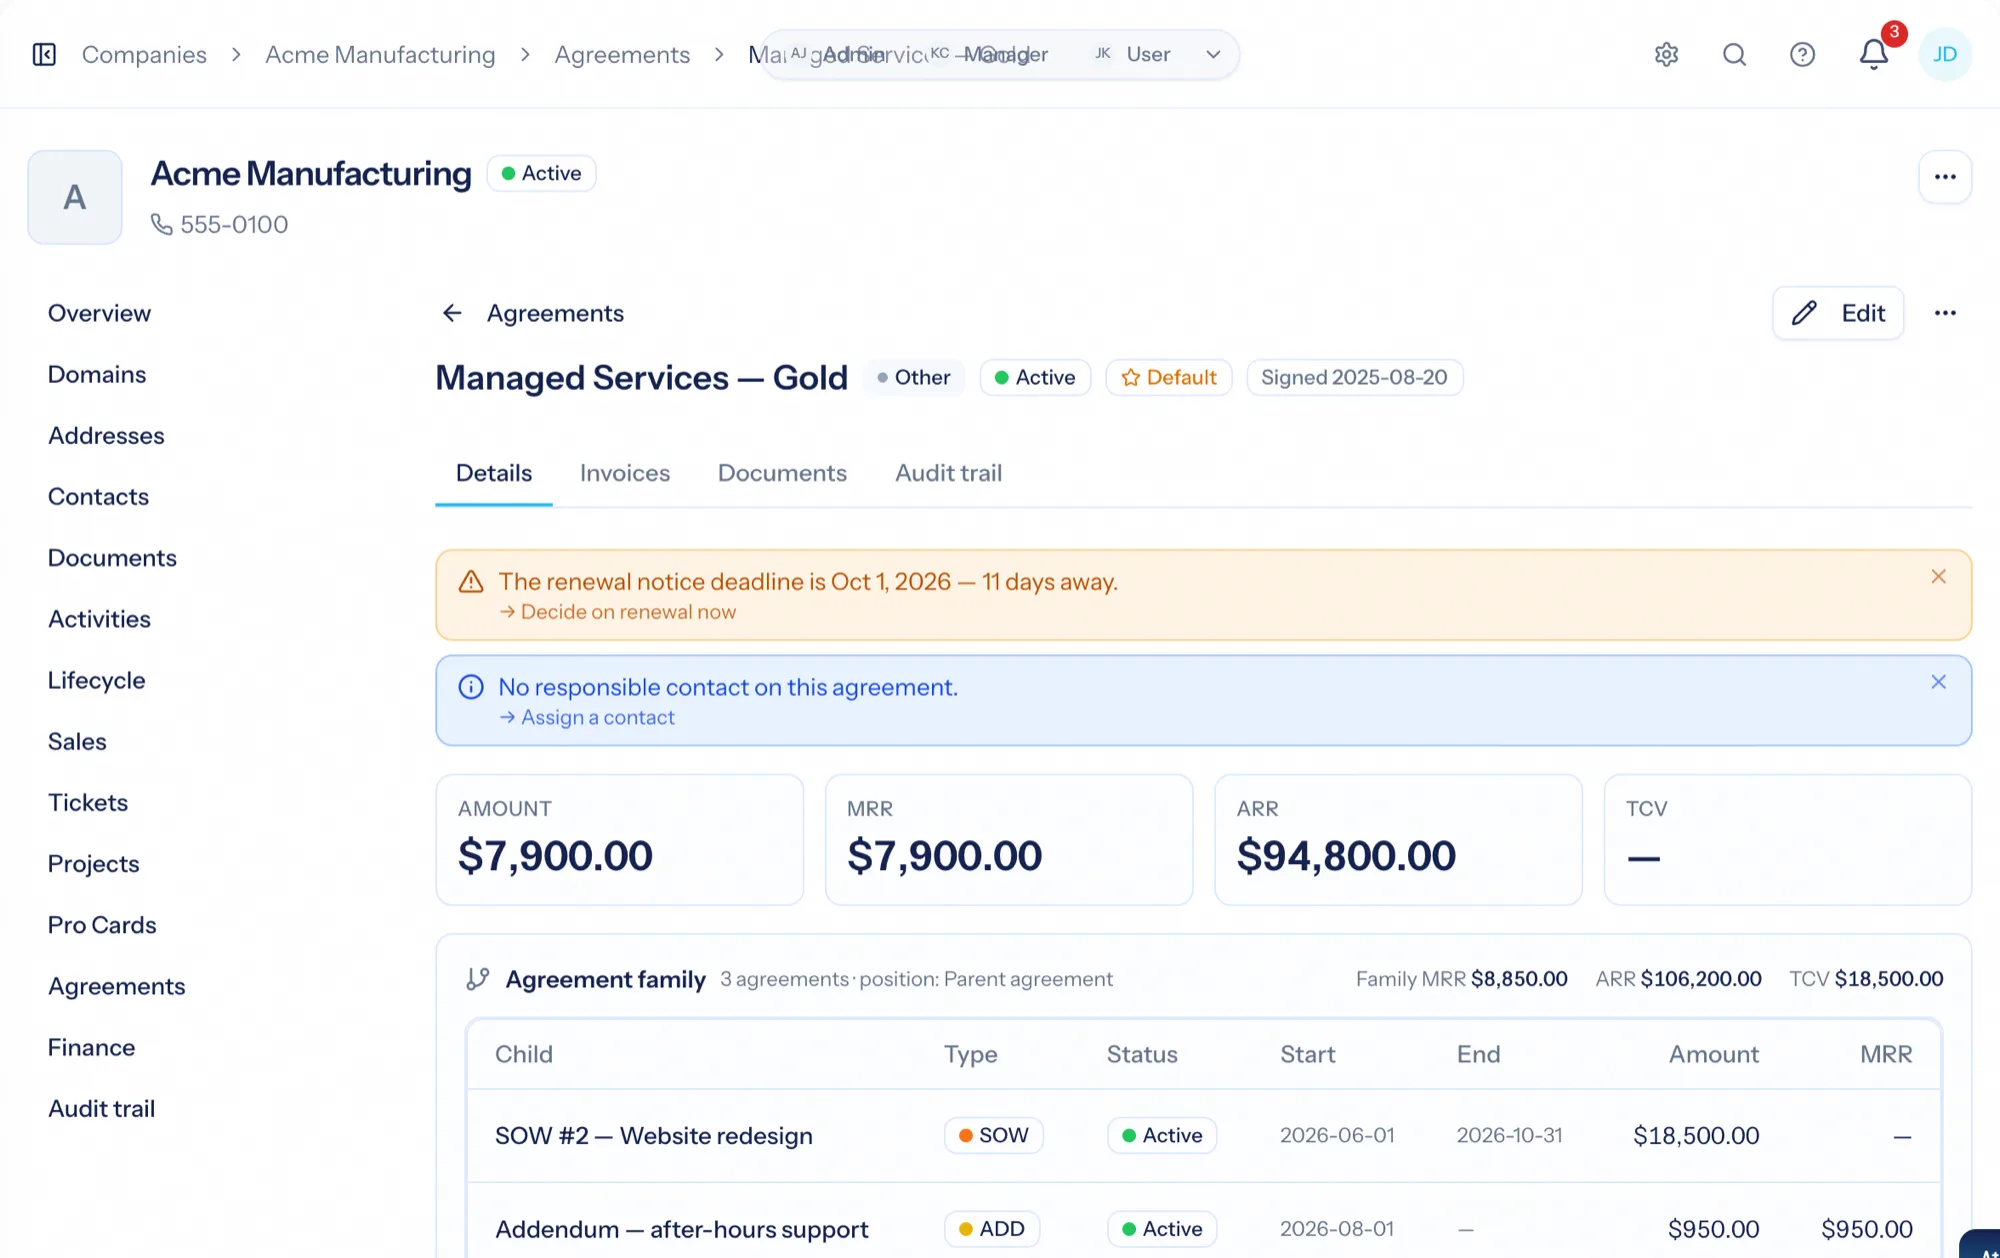This screenshot has height=1258, width=2000.
Task: Open Projects in the sidebar
Action: point(93,863)
